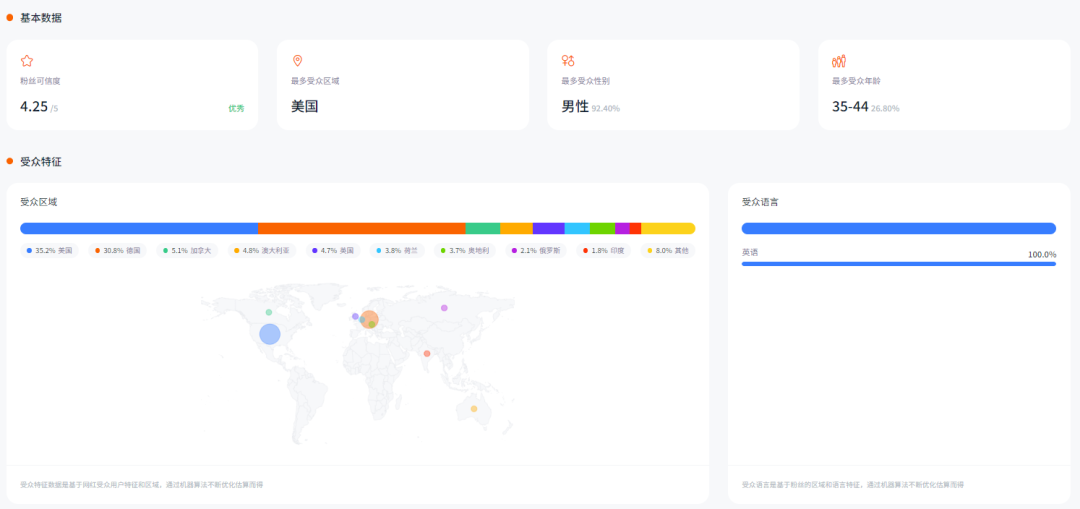The width and height of the screenshot is (1080, 509).
Task: Click the red bubble over India on map
Action: point(427,353)
